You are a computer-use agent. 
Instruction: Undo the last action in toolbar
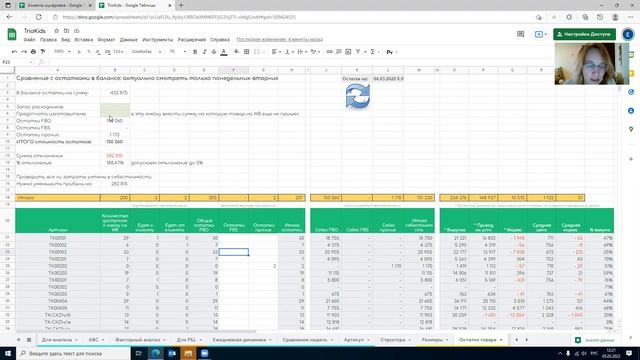(14, 52)
